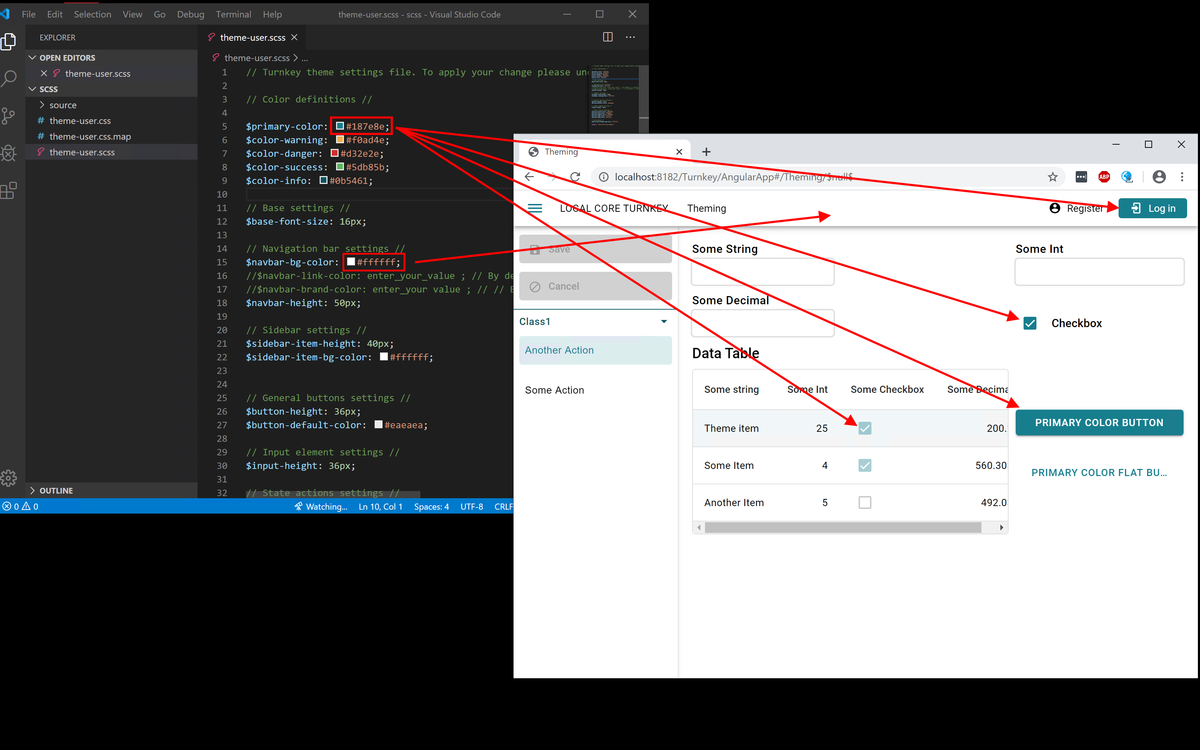Click the split editor icon
This screenshot has width=1200, height=750.
point(608,37)
